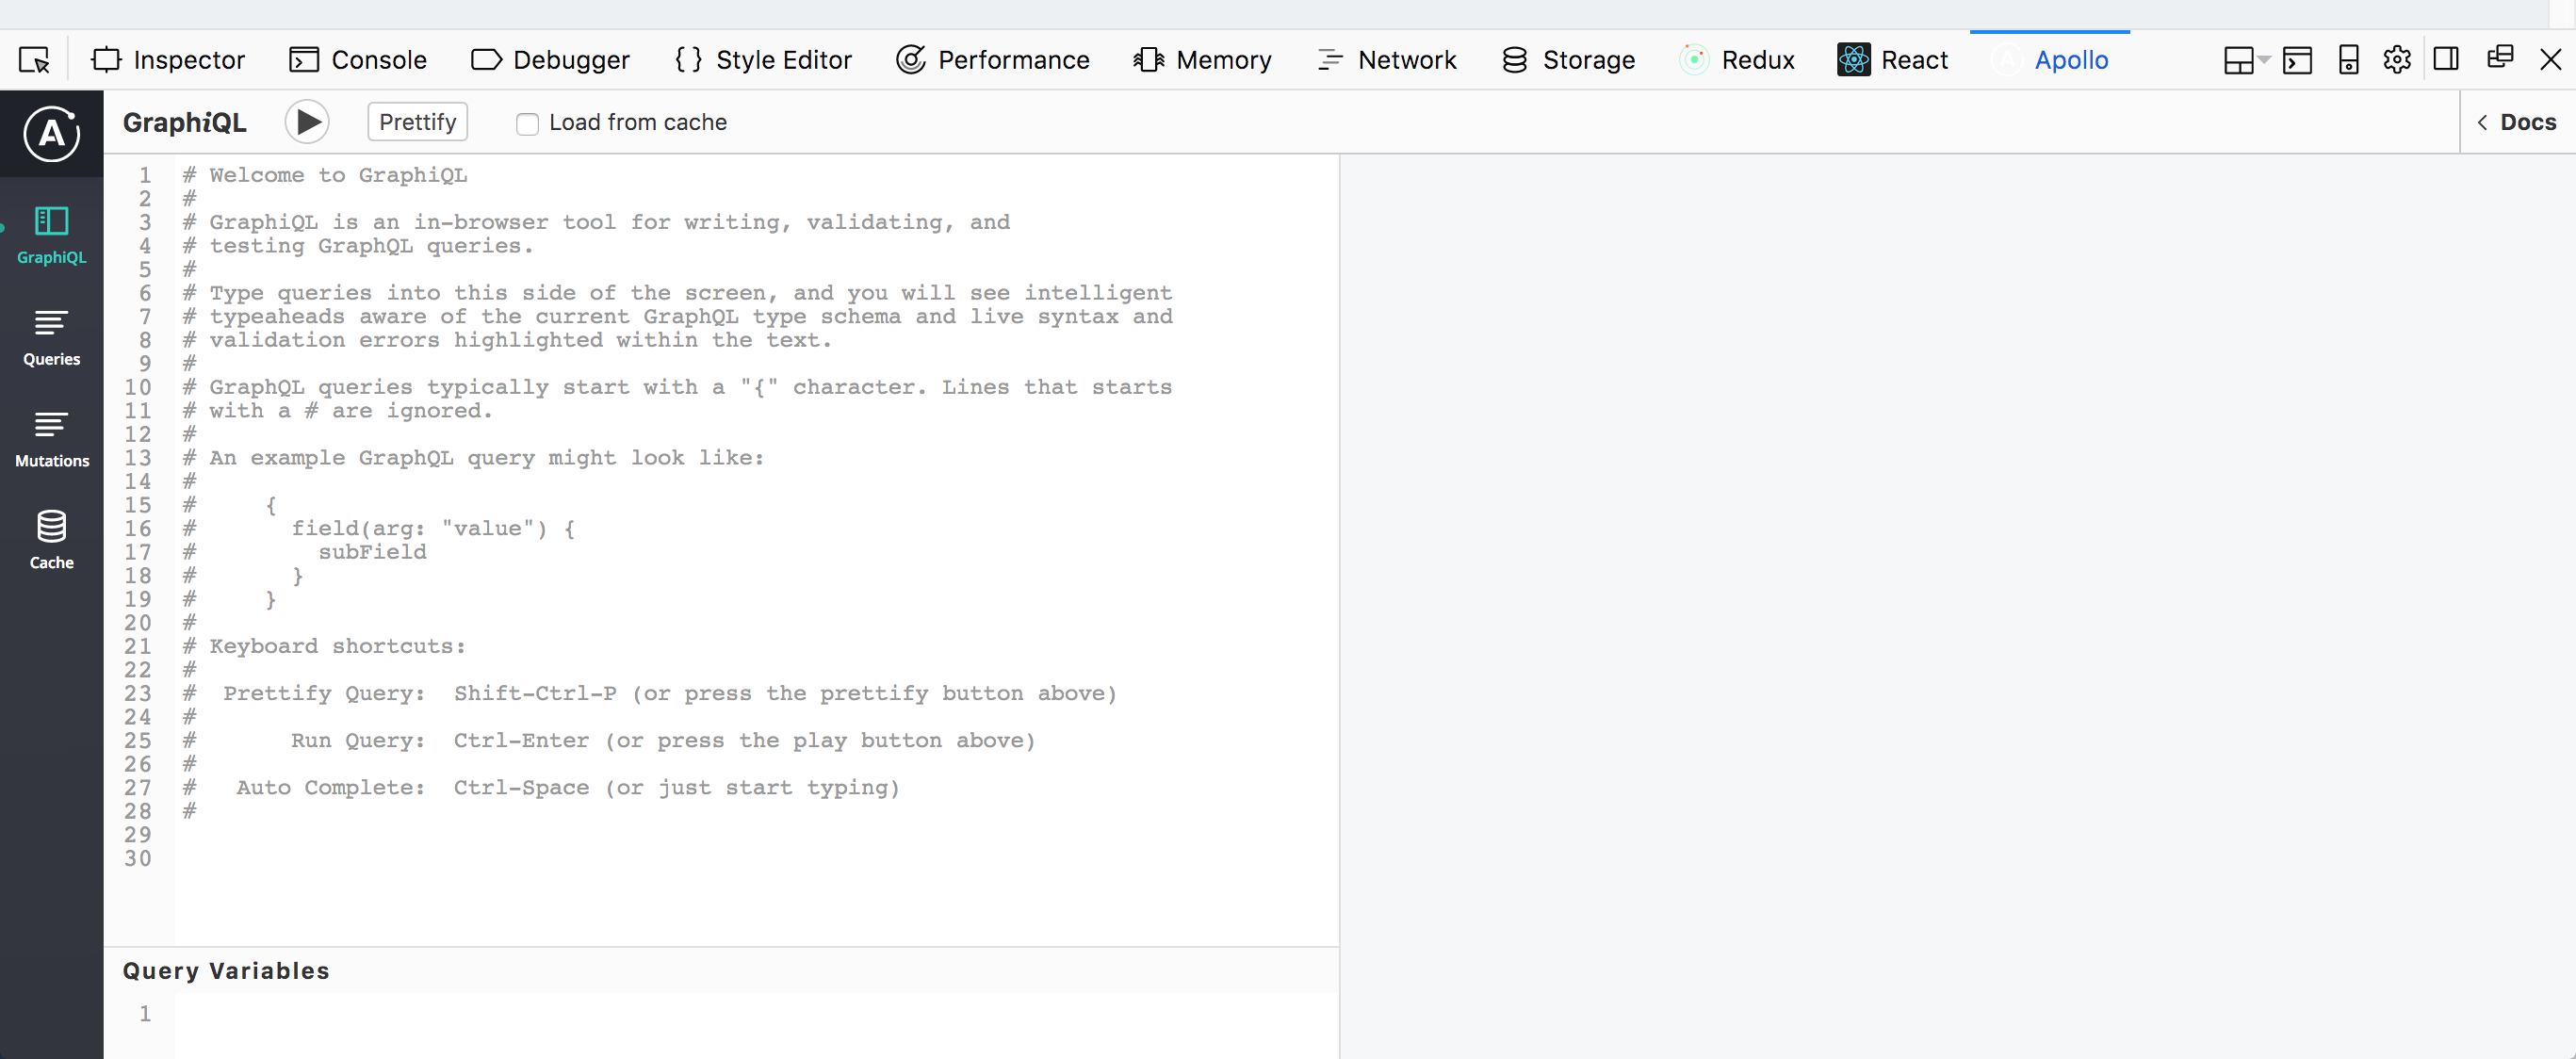Select the GraphiQL sidebar icon

point(51,236)
